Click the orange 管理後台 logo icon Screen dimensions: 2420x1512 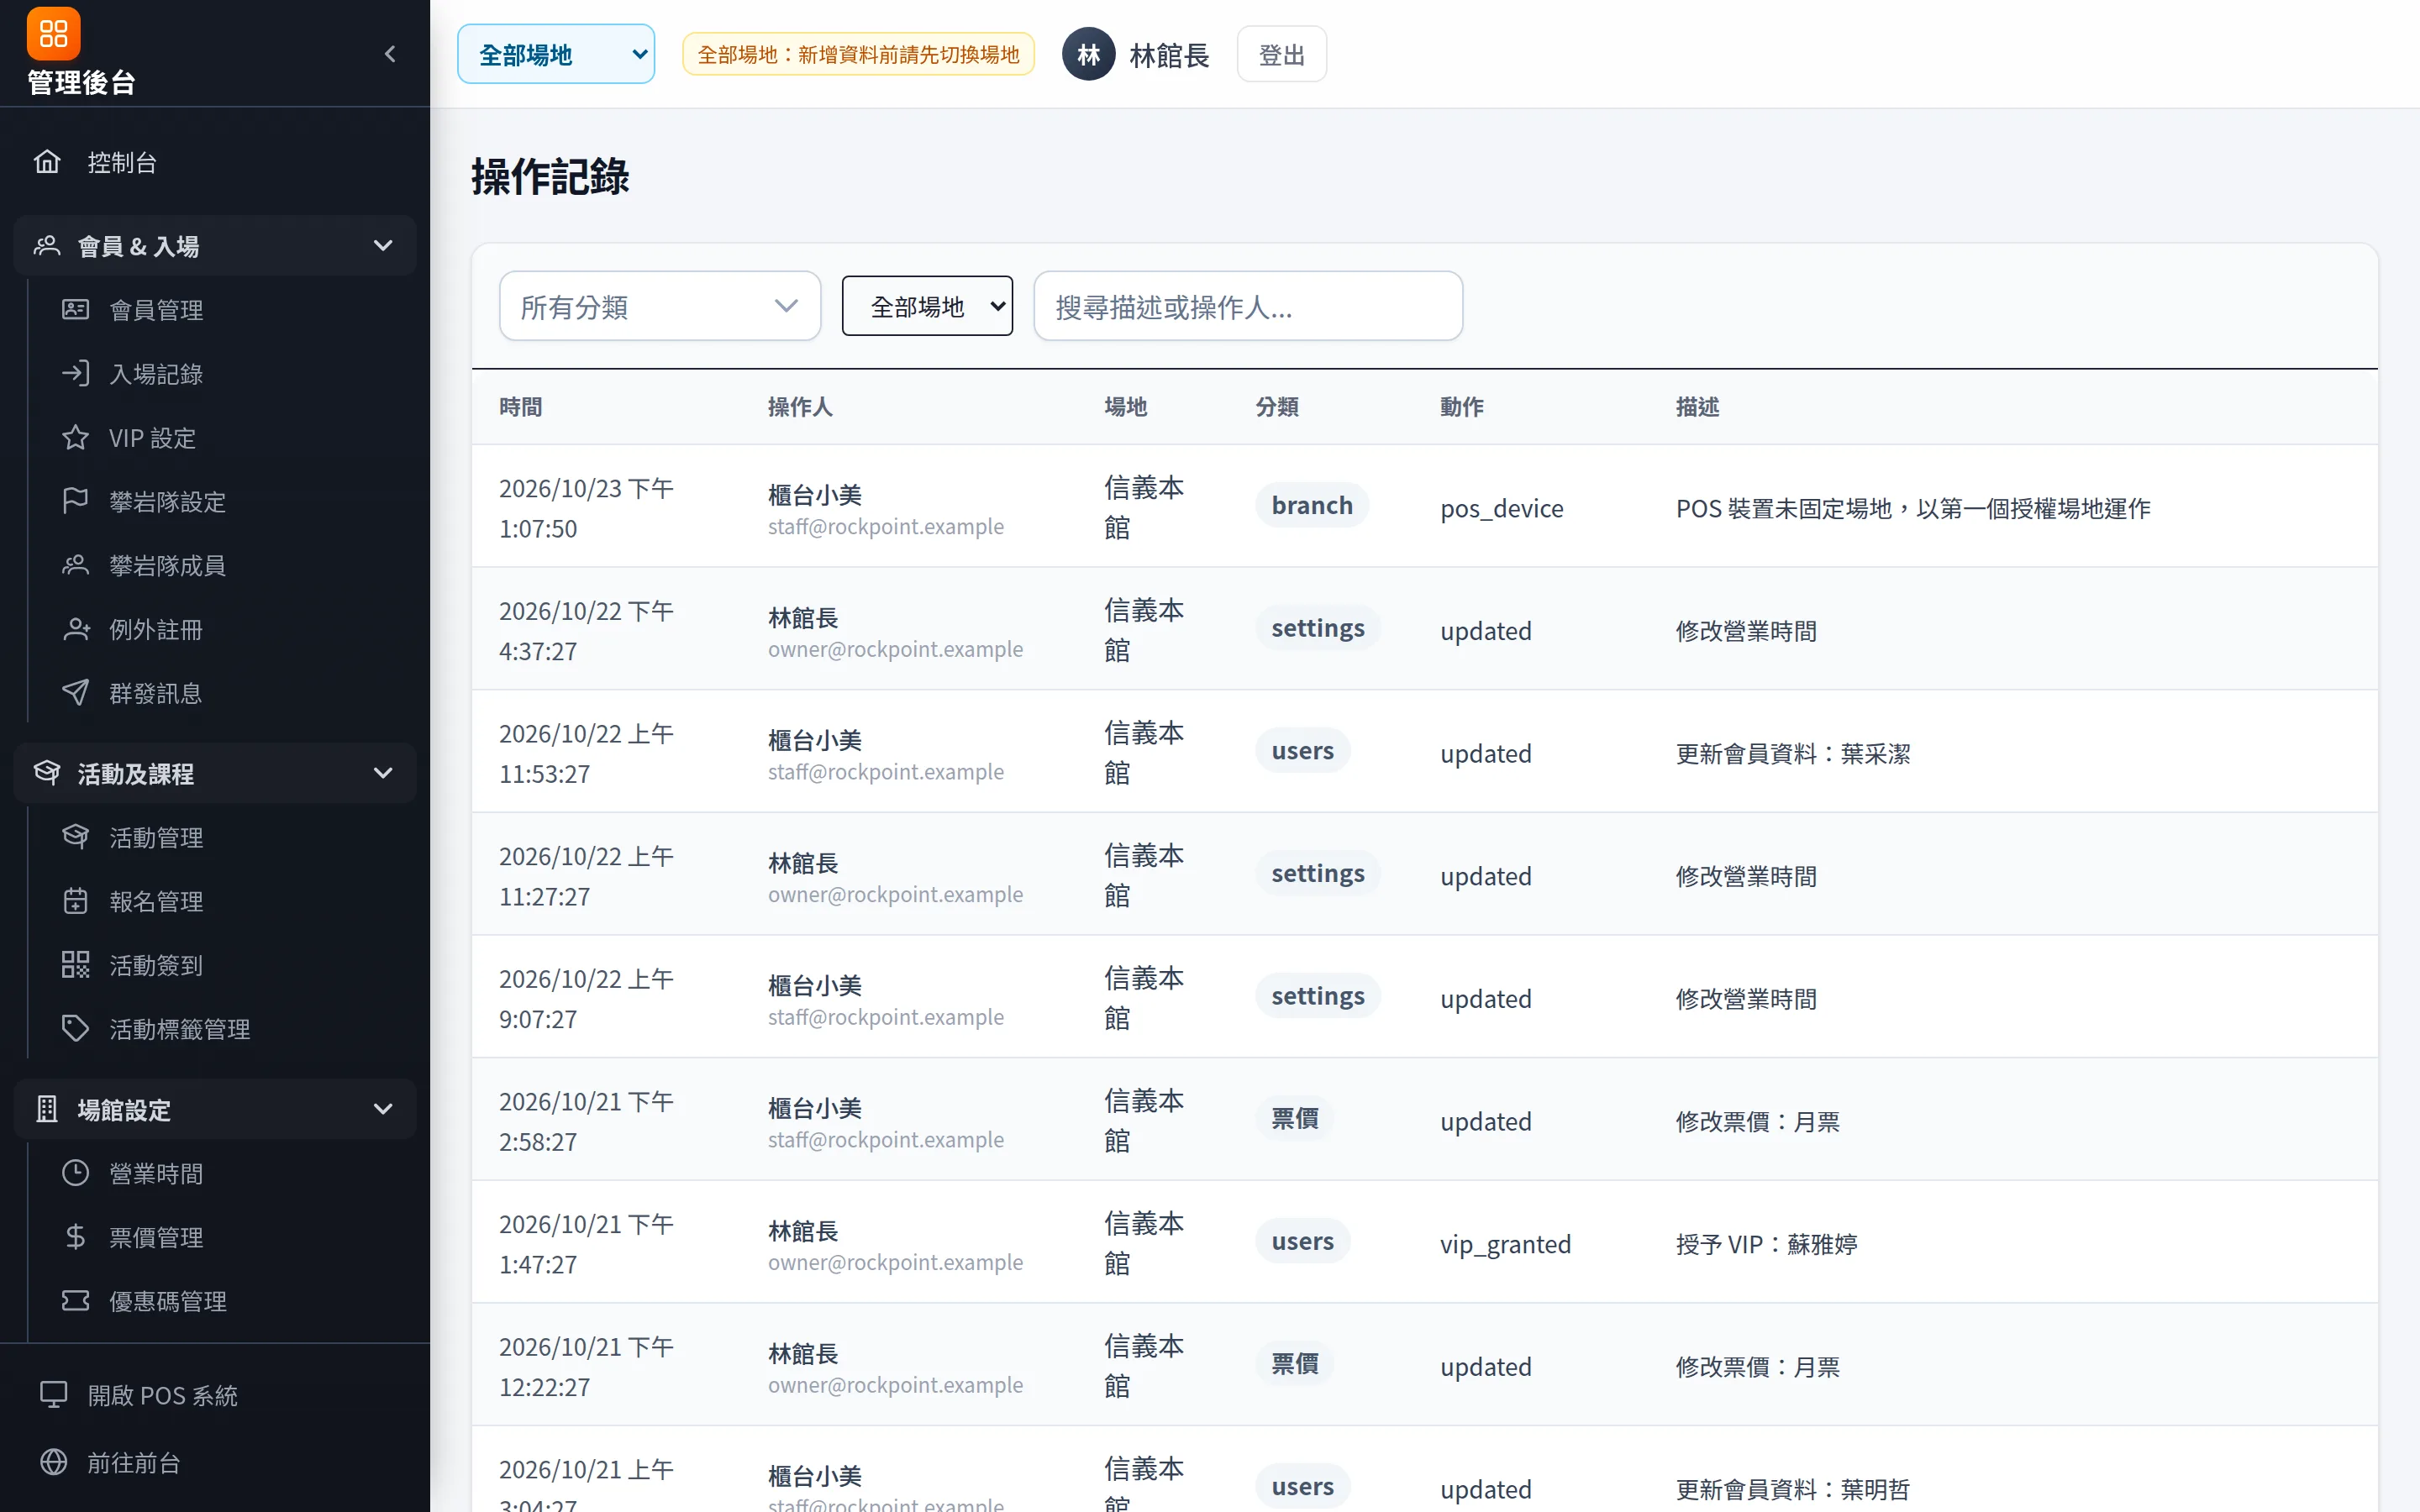click(x=53, y=34)
